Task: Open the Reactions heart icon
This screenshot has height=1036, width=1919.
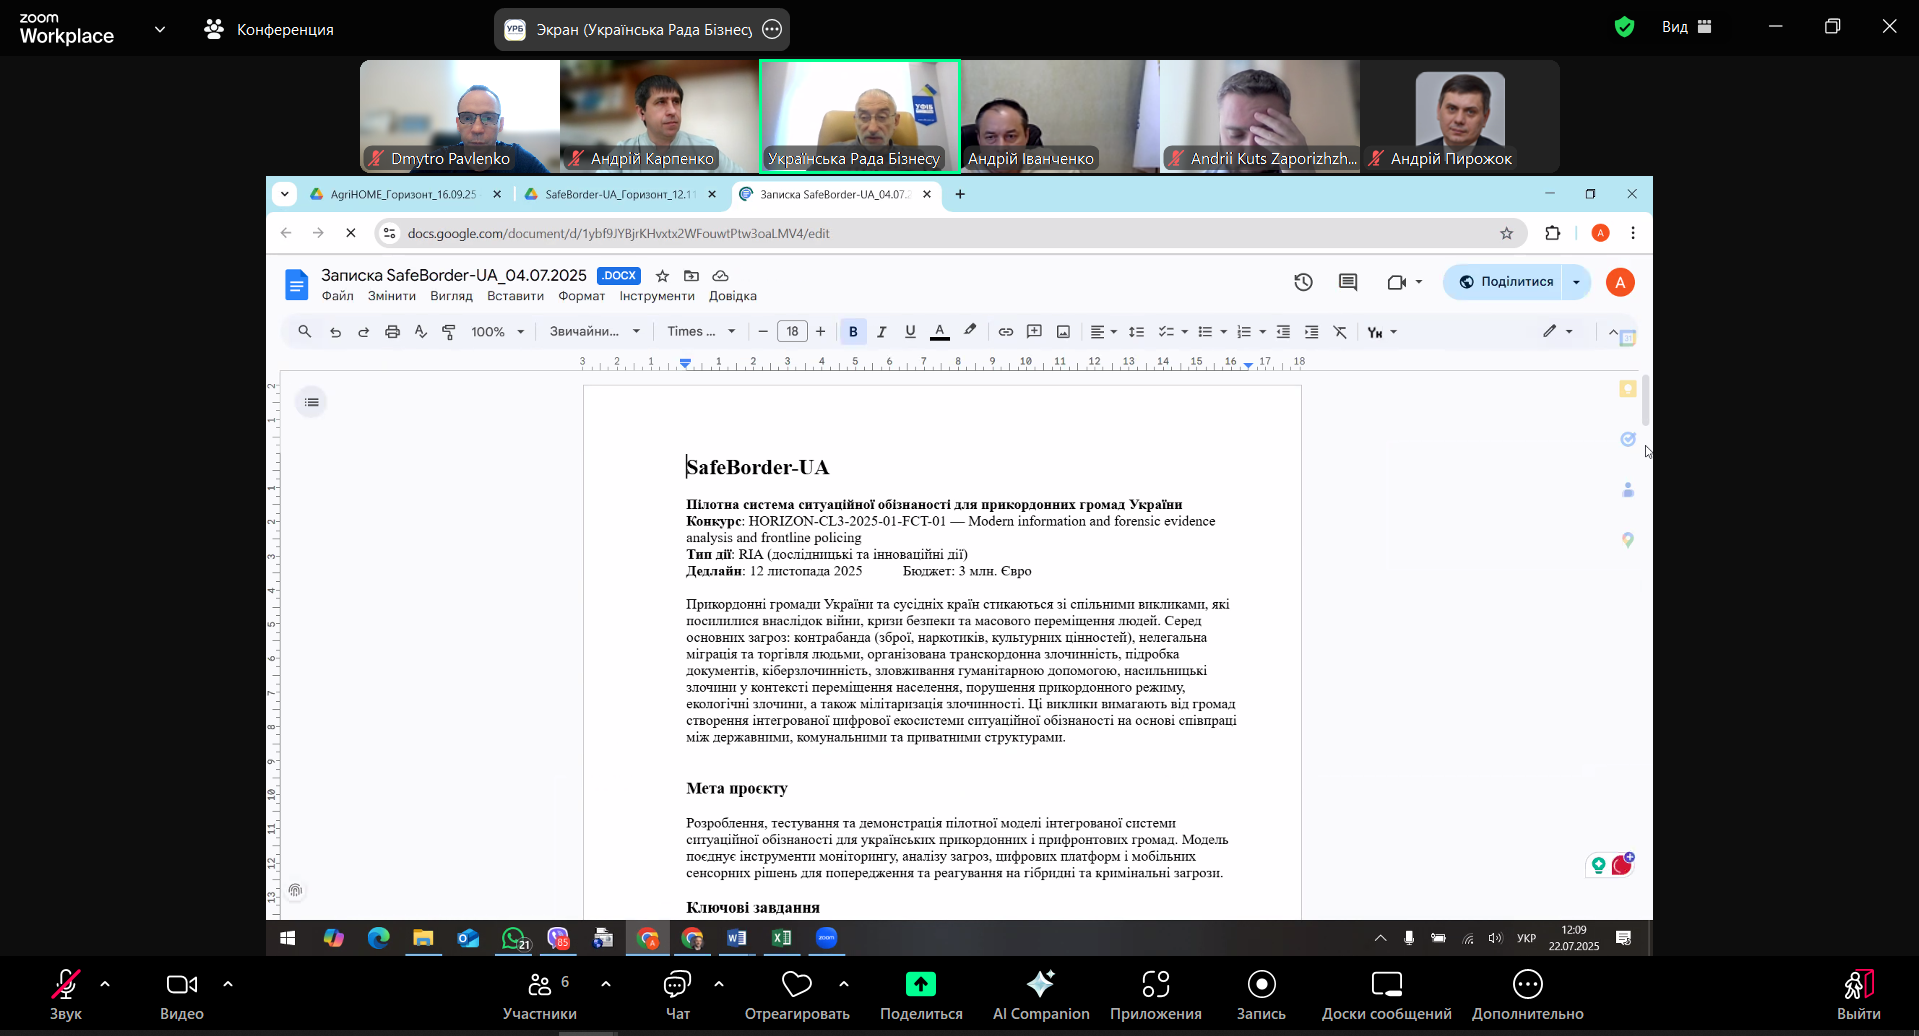Action: 796,985
